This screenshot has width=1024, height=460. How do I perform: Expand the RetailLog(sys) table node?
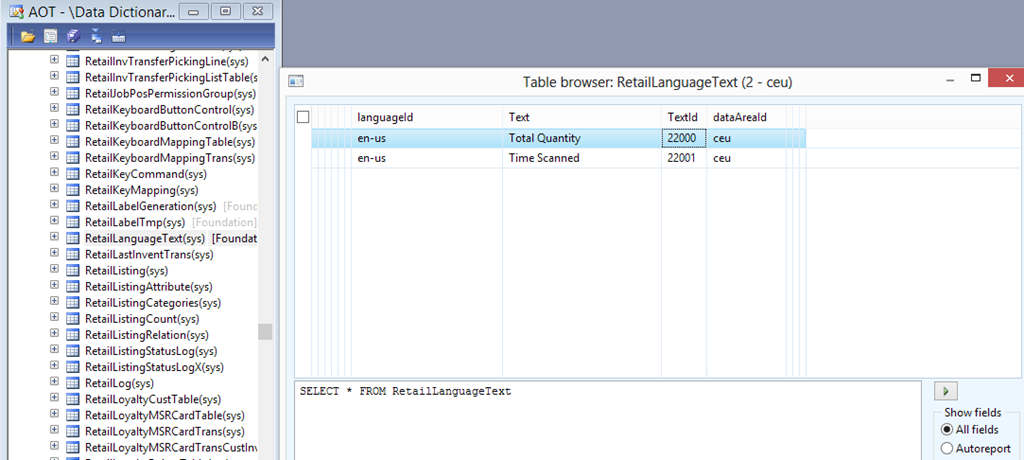pyautogui.click(x=54, y=383)
